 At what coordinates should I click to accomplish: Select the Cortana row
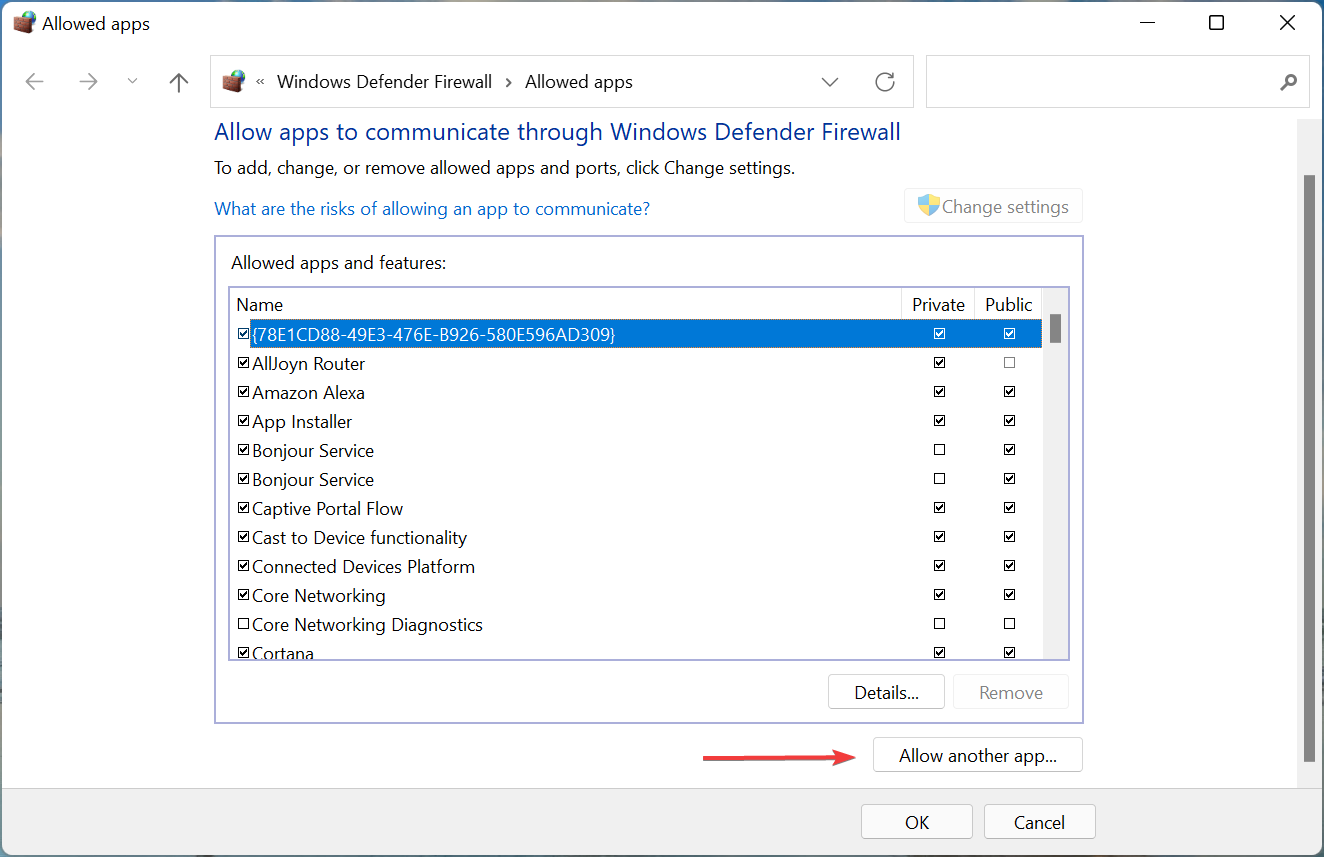(636, 652)
